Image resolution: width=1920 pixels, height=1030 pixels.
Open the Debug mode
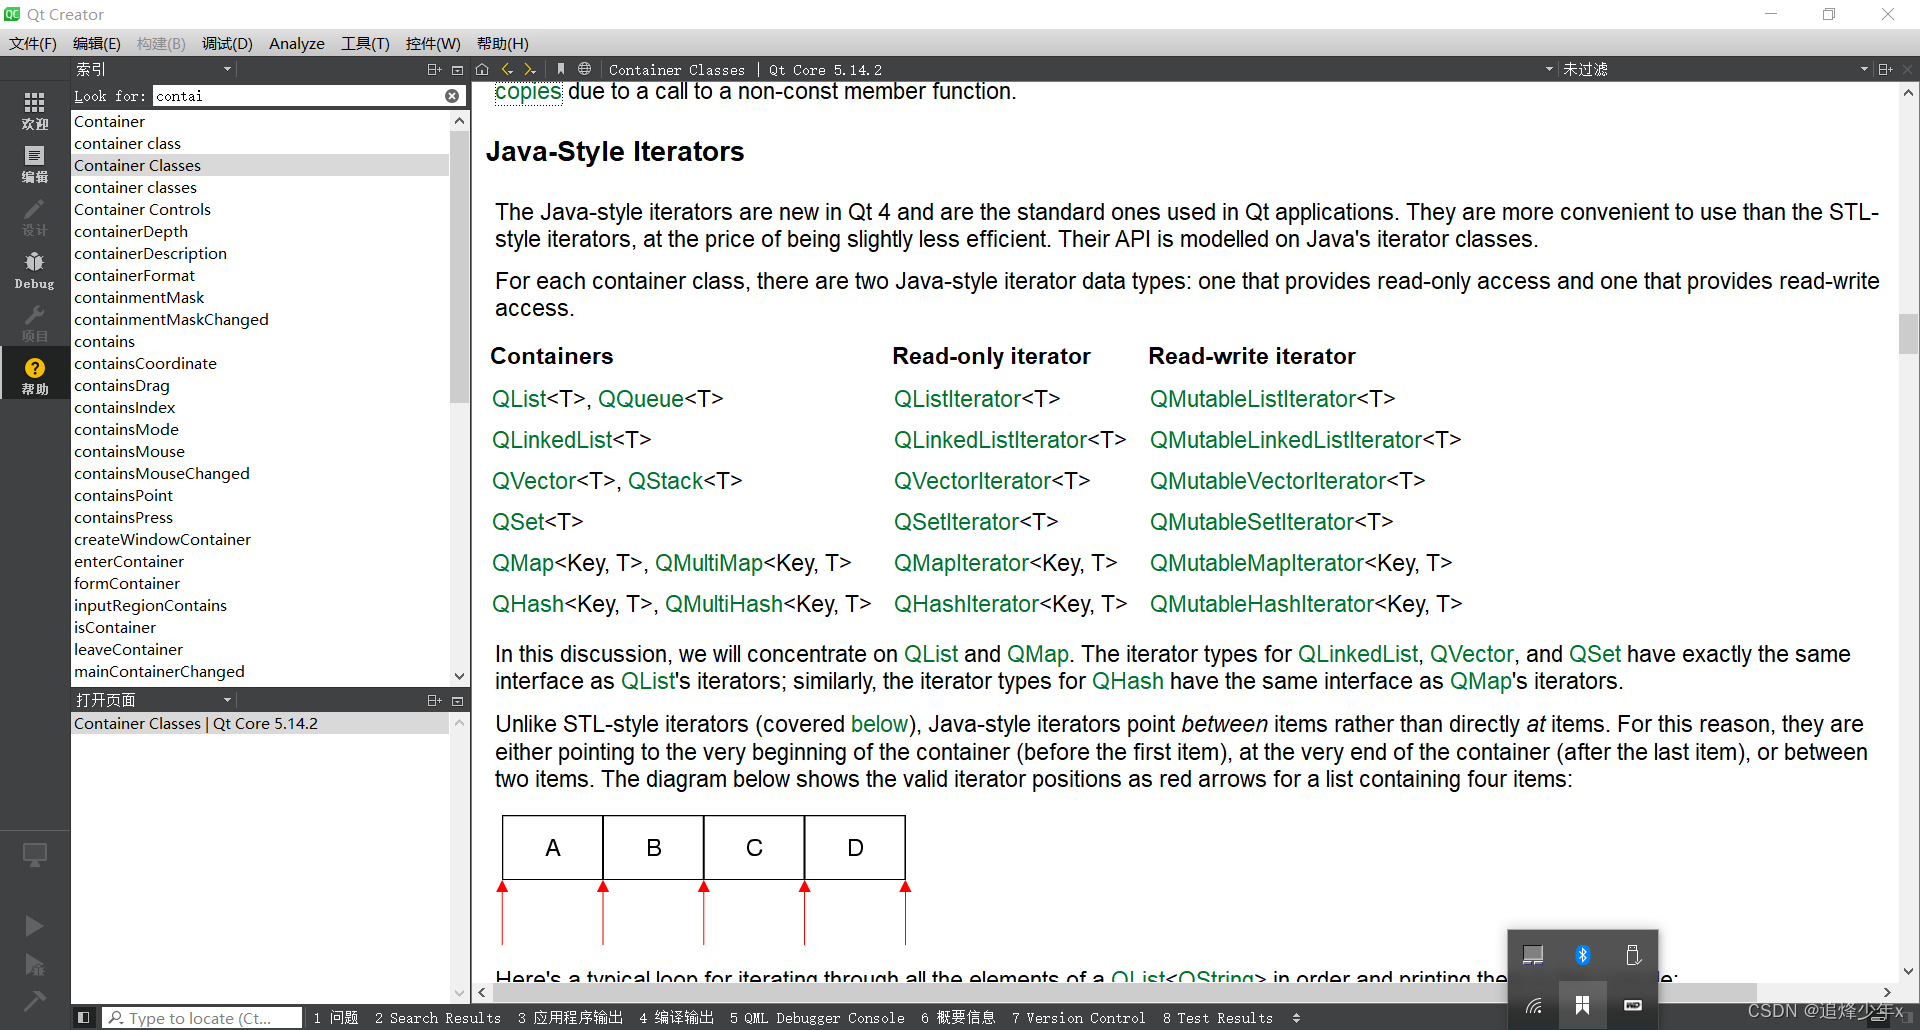[35, 271]
